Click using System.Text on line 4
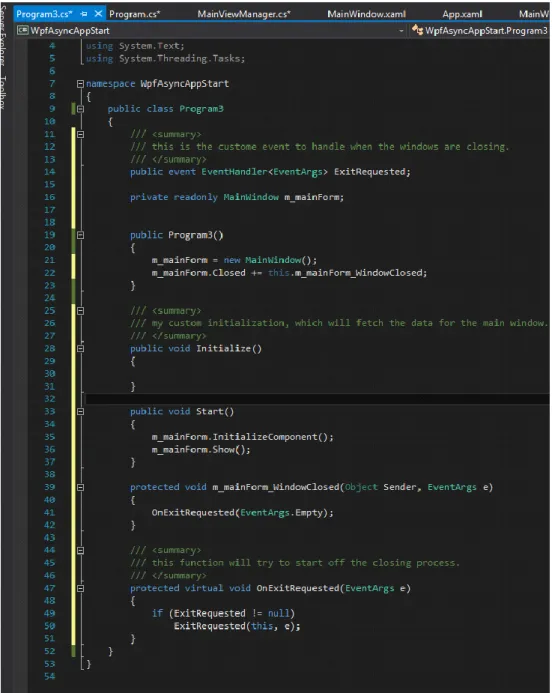 point(135,46)
